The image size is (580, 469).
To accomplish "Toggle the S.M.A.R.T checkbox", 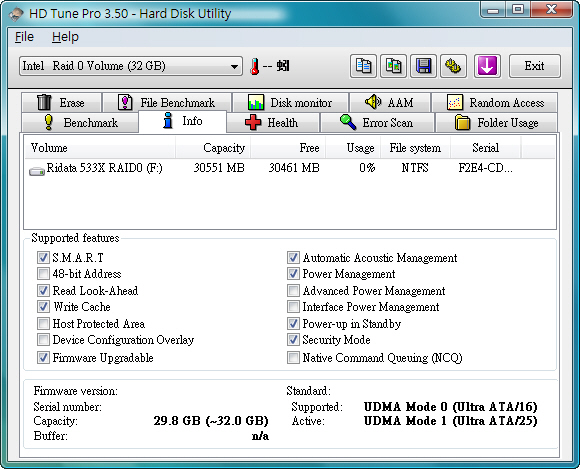I will 43,257.
